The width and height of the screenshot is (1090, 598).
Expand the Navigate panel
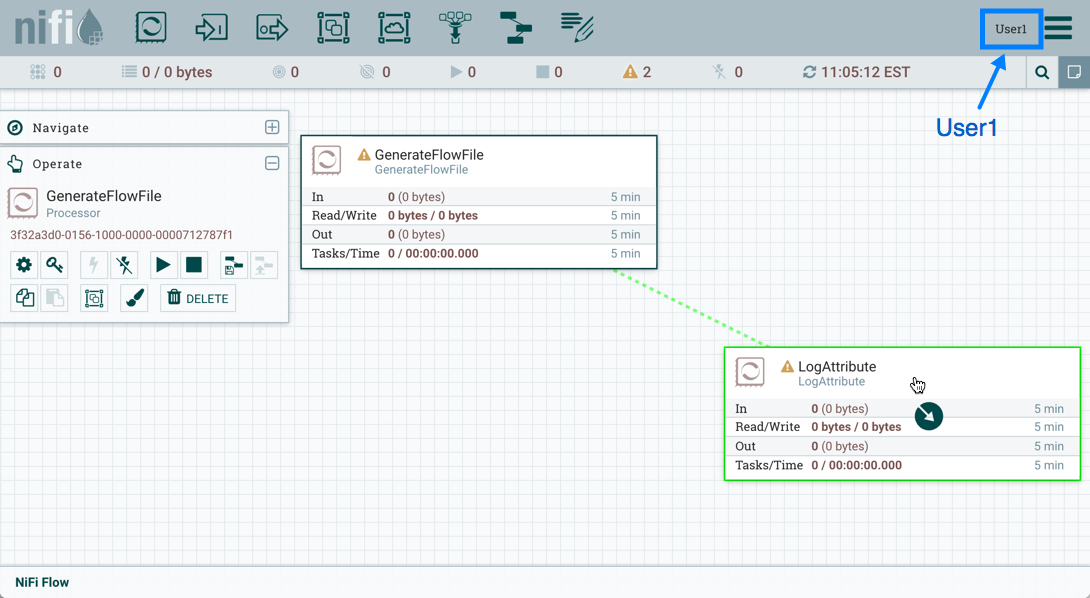272,127
